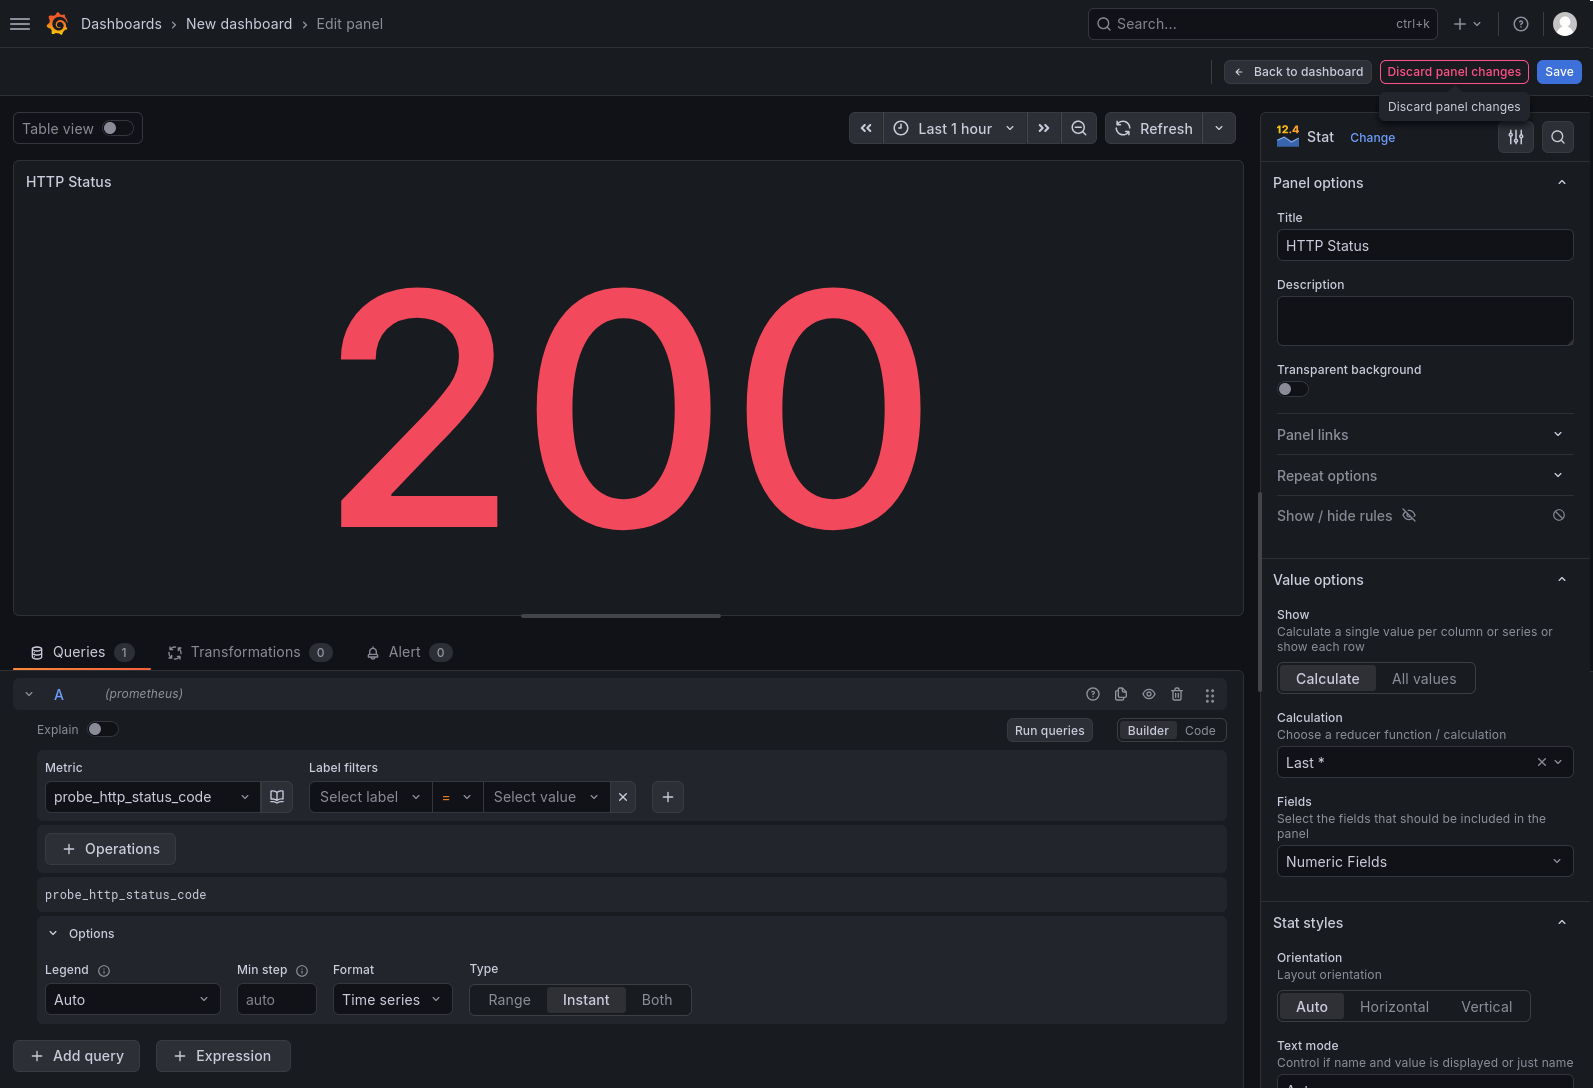1593x1088 pixels.
Task: Go to Dashboards breadcrumb
Action: point(121,24)
